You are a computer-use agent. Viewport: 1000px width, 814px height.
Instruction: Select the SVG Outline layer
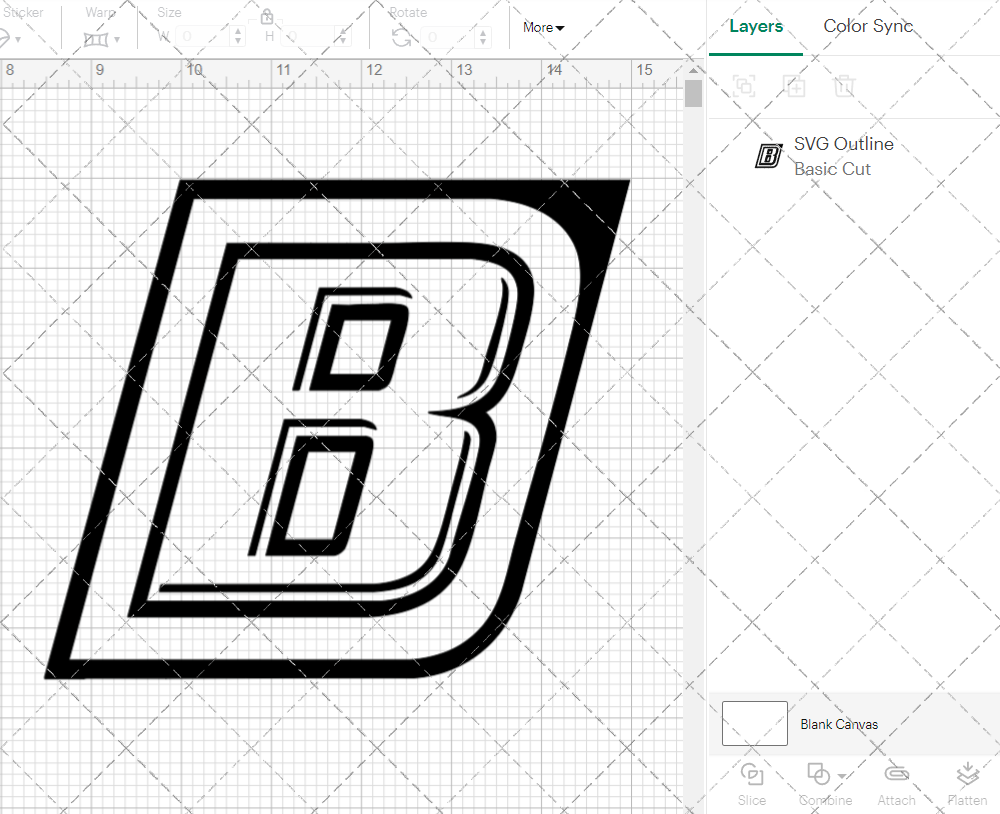pyautogui.click(x=843, y=144)
